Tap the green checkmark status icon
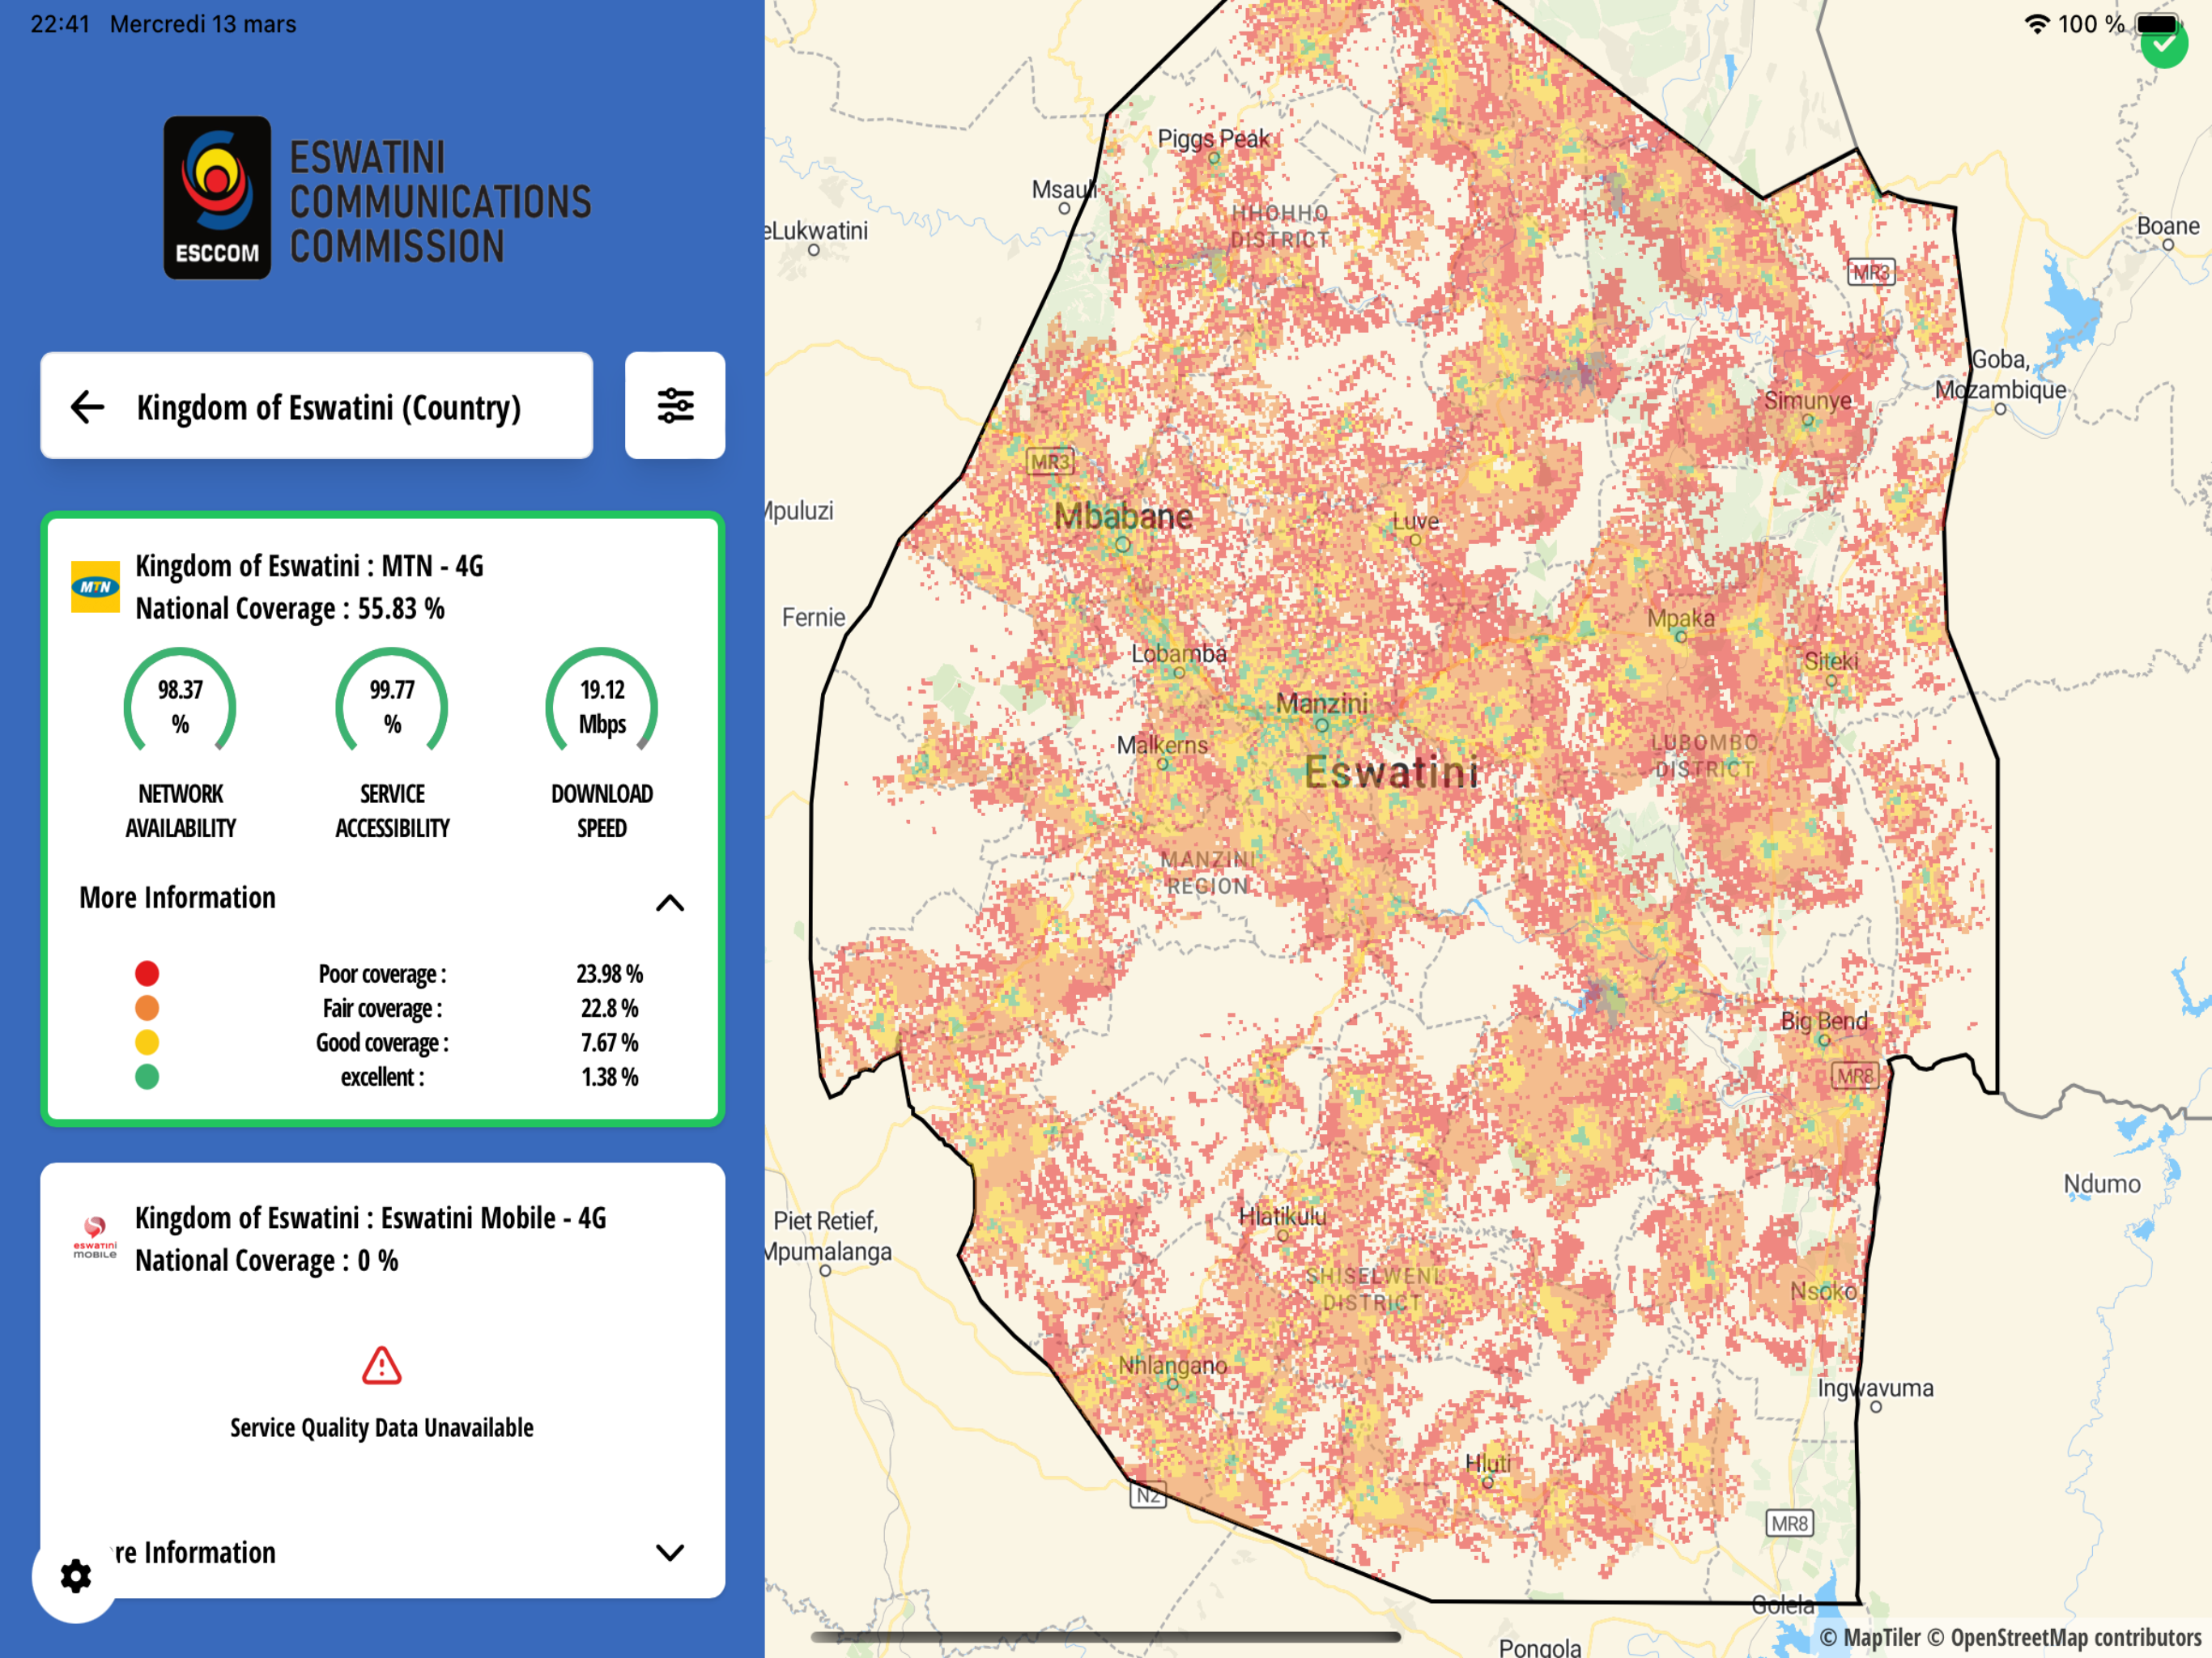2212x1658 pixels. coord(2164,45)
